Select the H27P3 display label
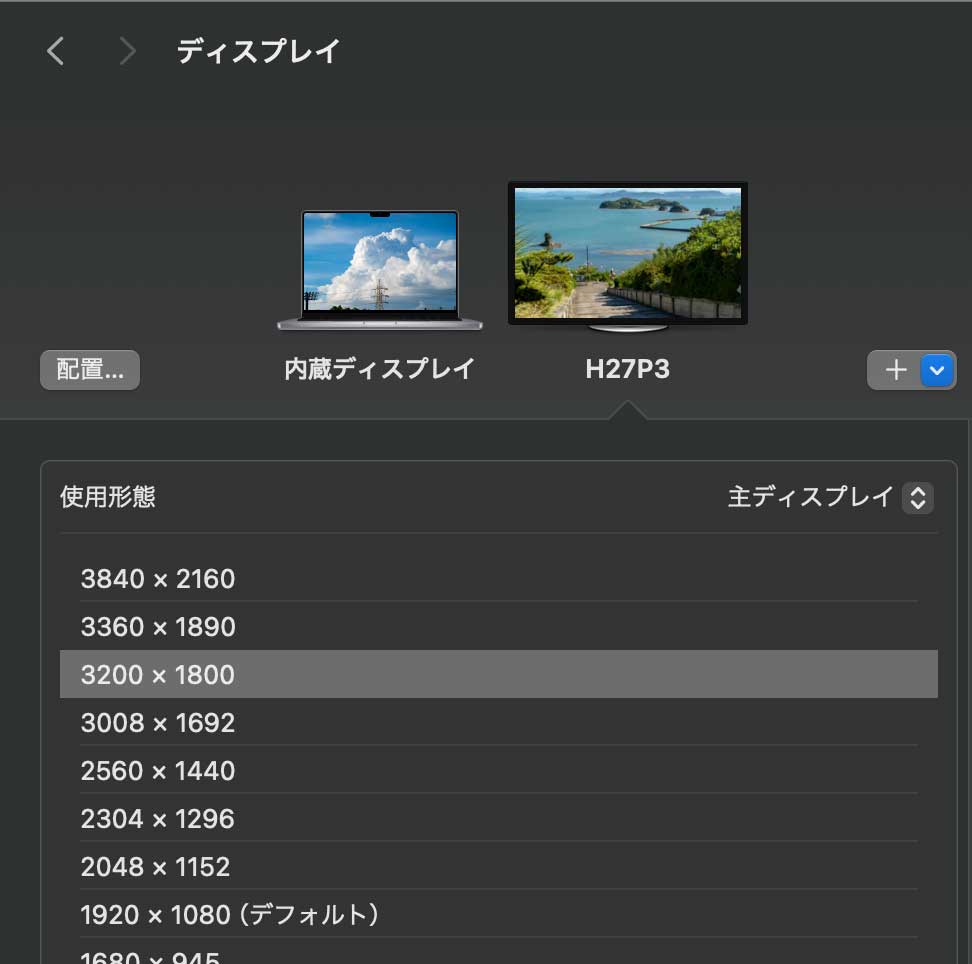Screen dimensions: 972x964 pos(627,369)
